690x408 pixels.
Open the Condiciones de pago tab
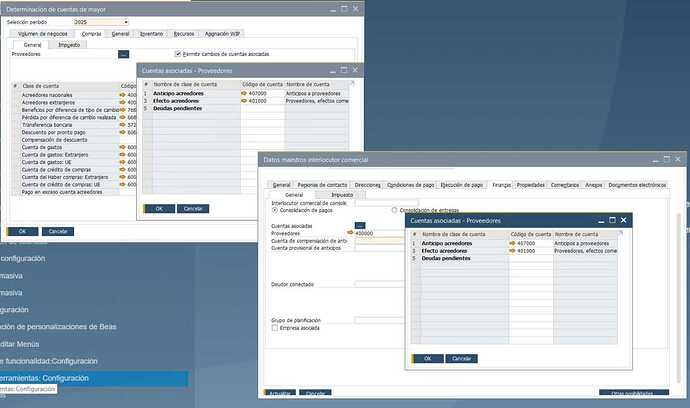click(412, 185)
